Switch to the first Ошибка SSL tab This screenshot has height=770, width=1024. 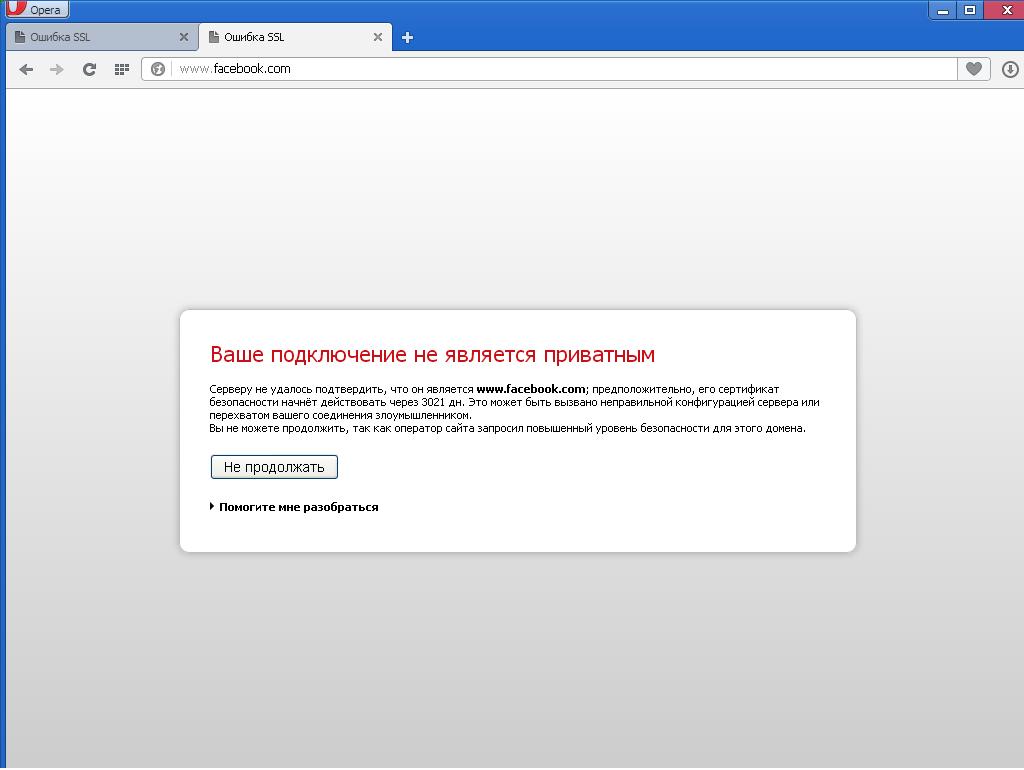pos(101,37)
